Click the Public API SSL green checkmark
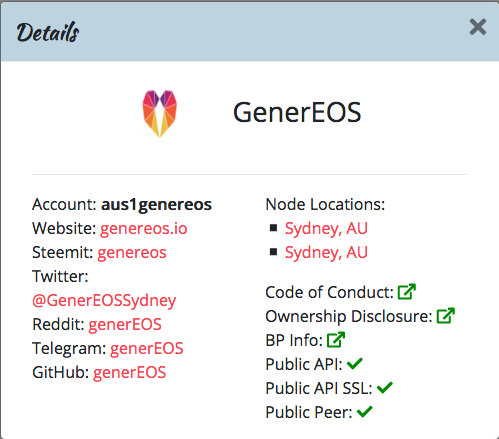 (385, 388)
